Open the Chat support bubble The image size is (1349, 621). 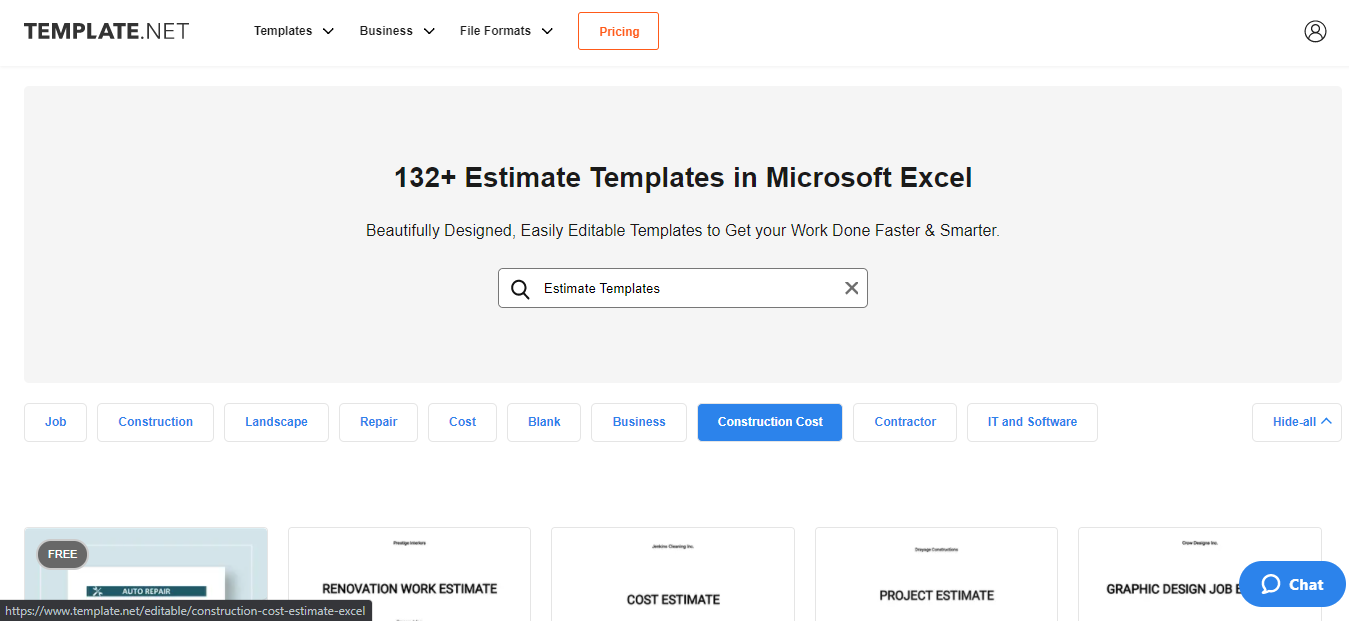pyautogui.click(x=1292, y=584)
